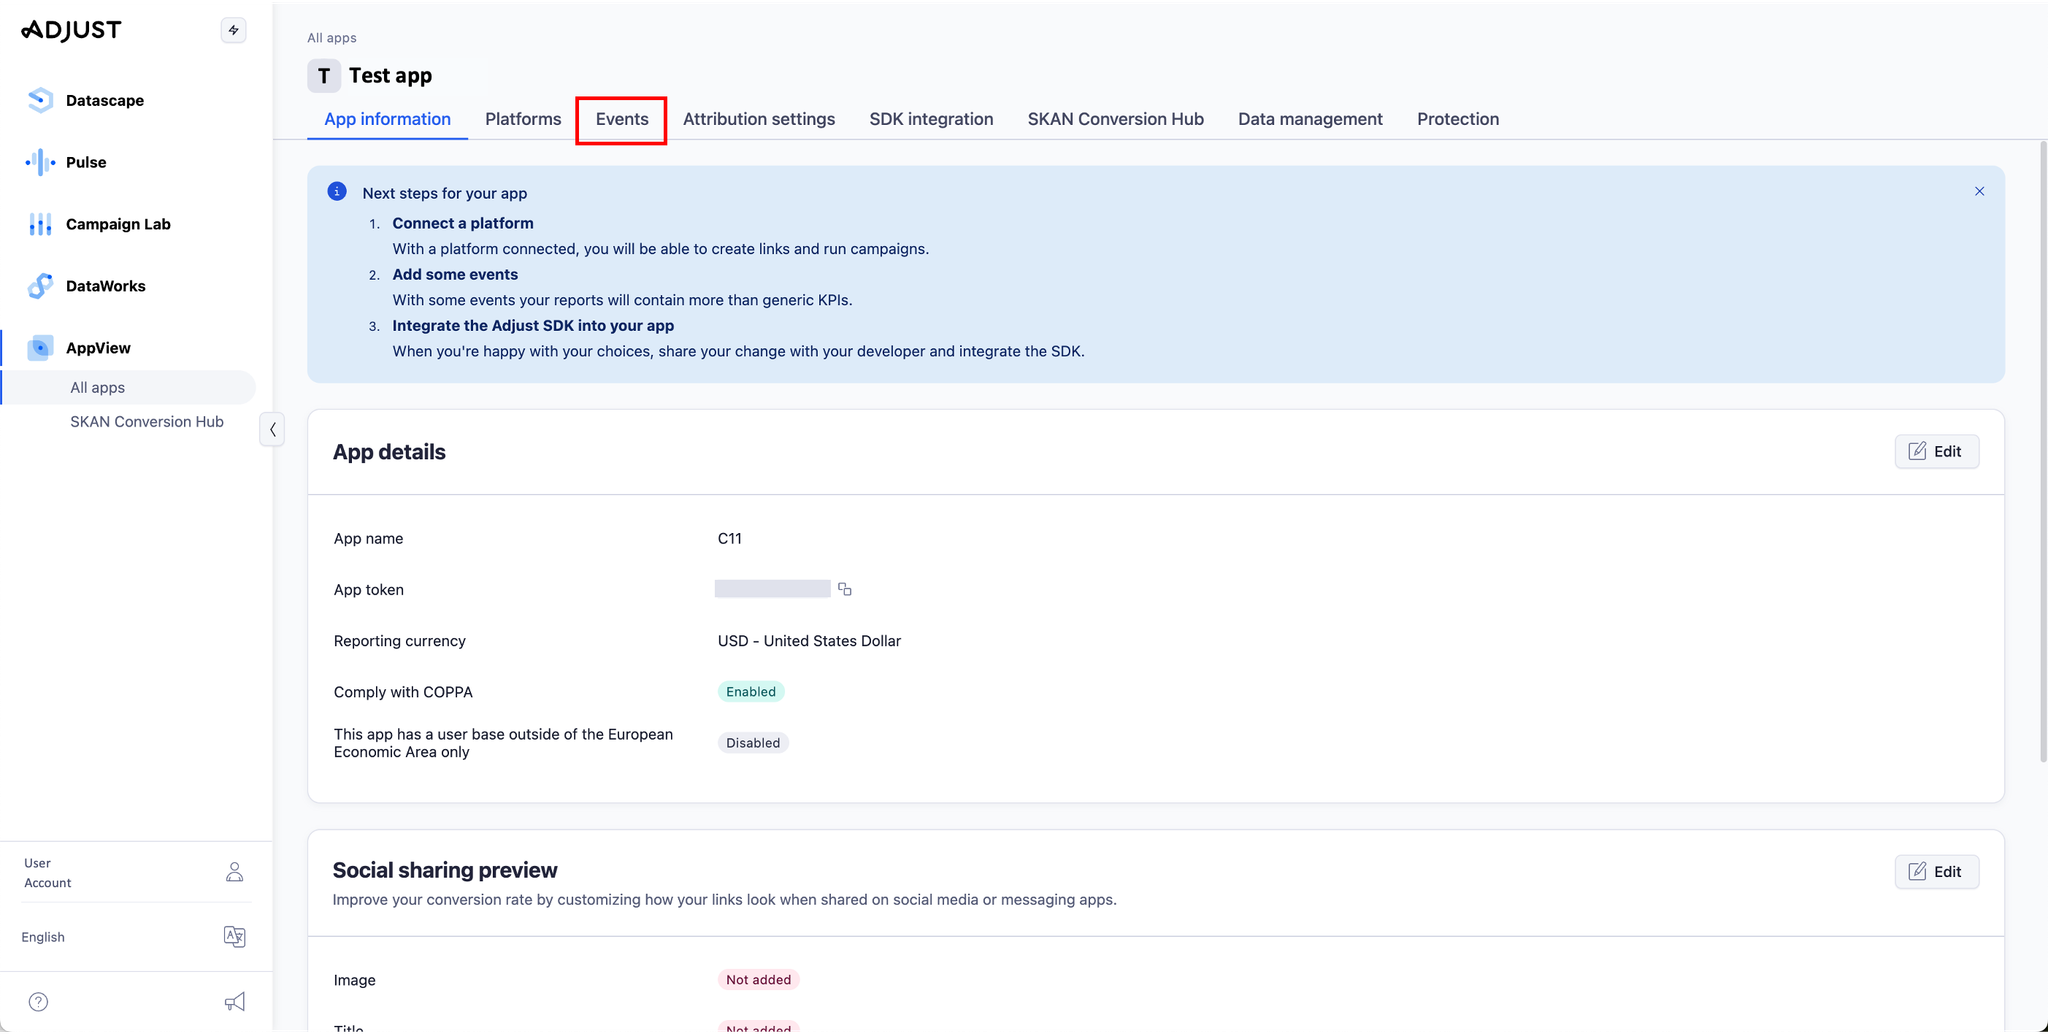The width and height of the screenshot is (2048, 1034).
Task: Collapse the sidebar with the chevron
Action: 272,429
